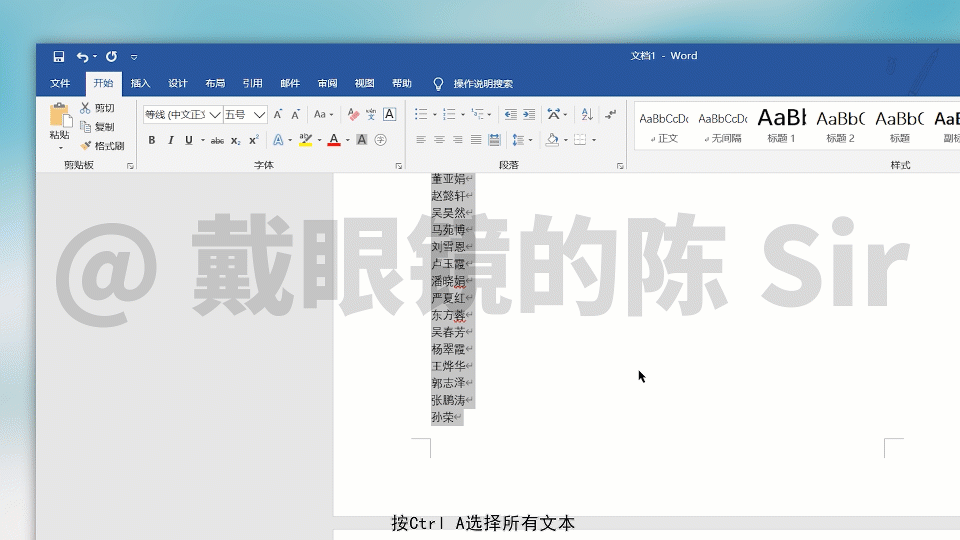Open the 布局 ribbon tab

coord(215,83)
